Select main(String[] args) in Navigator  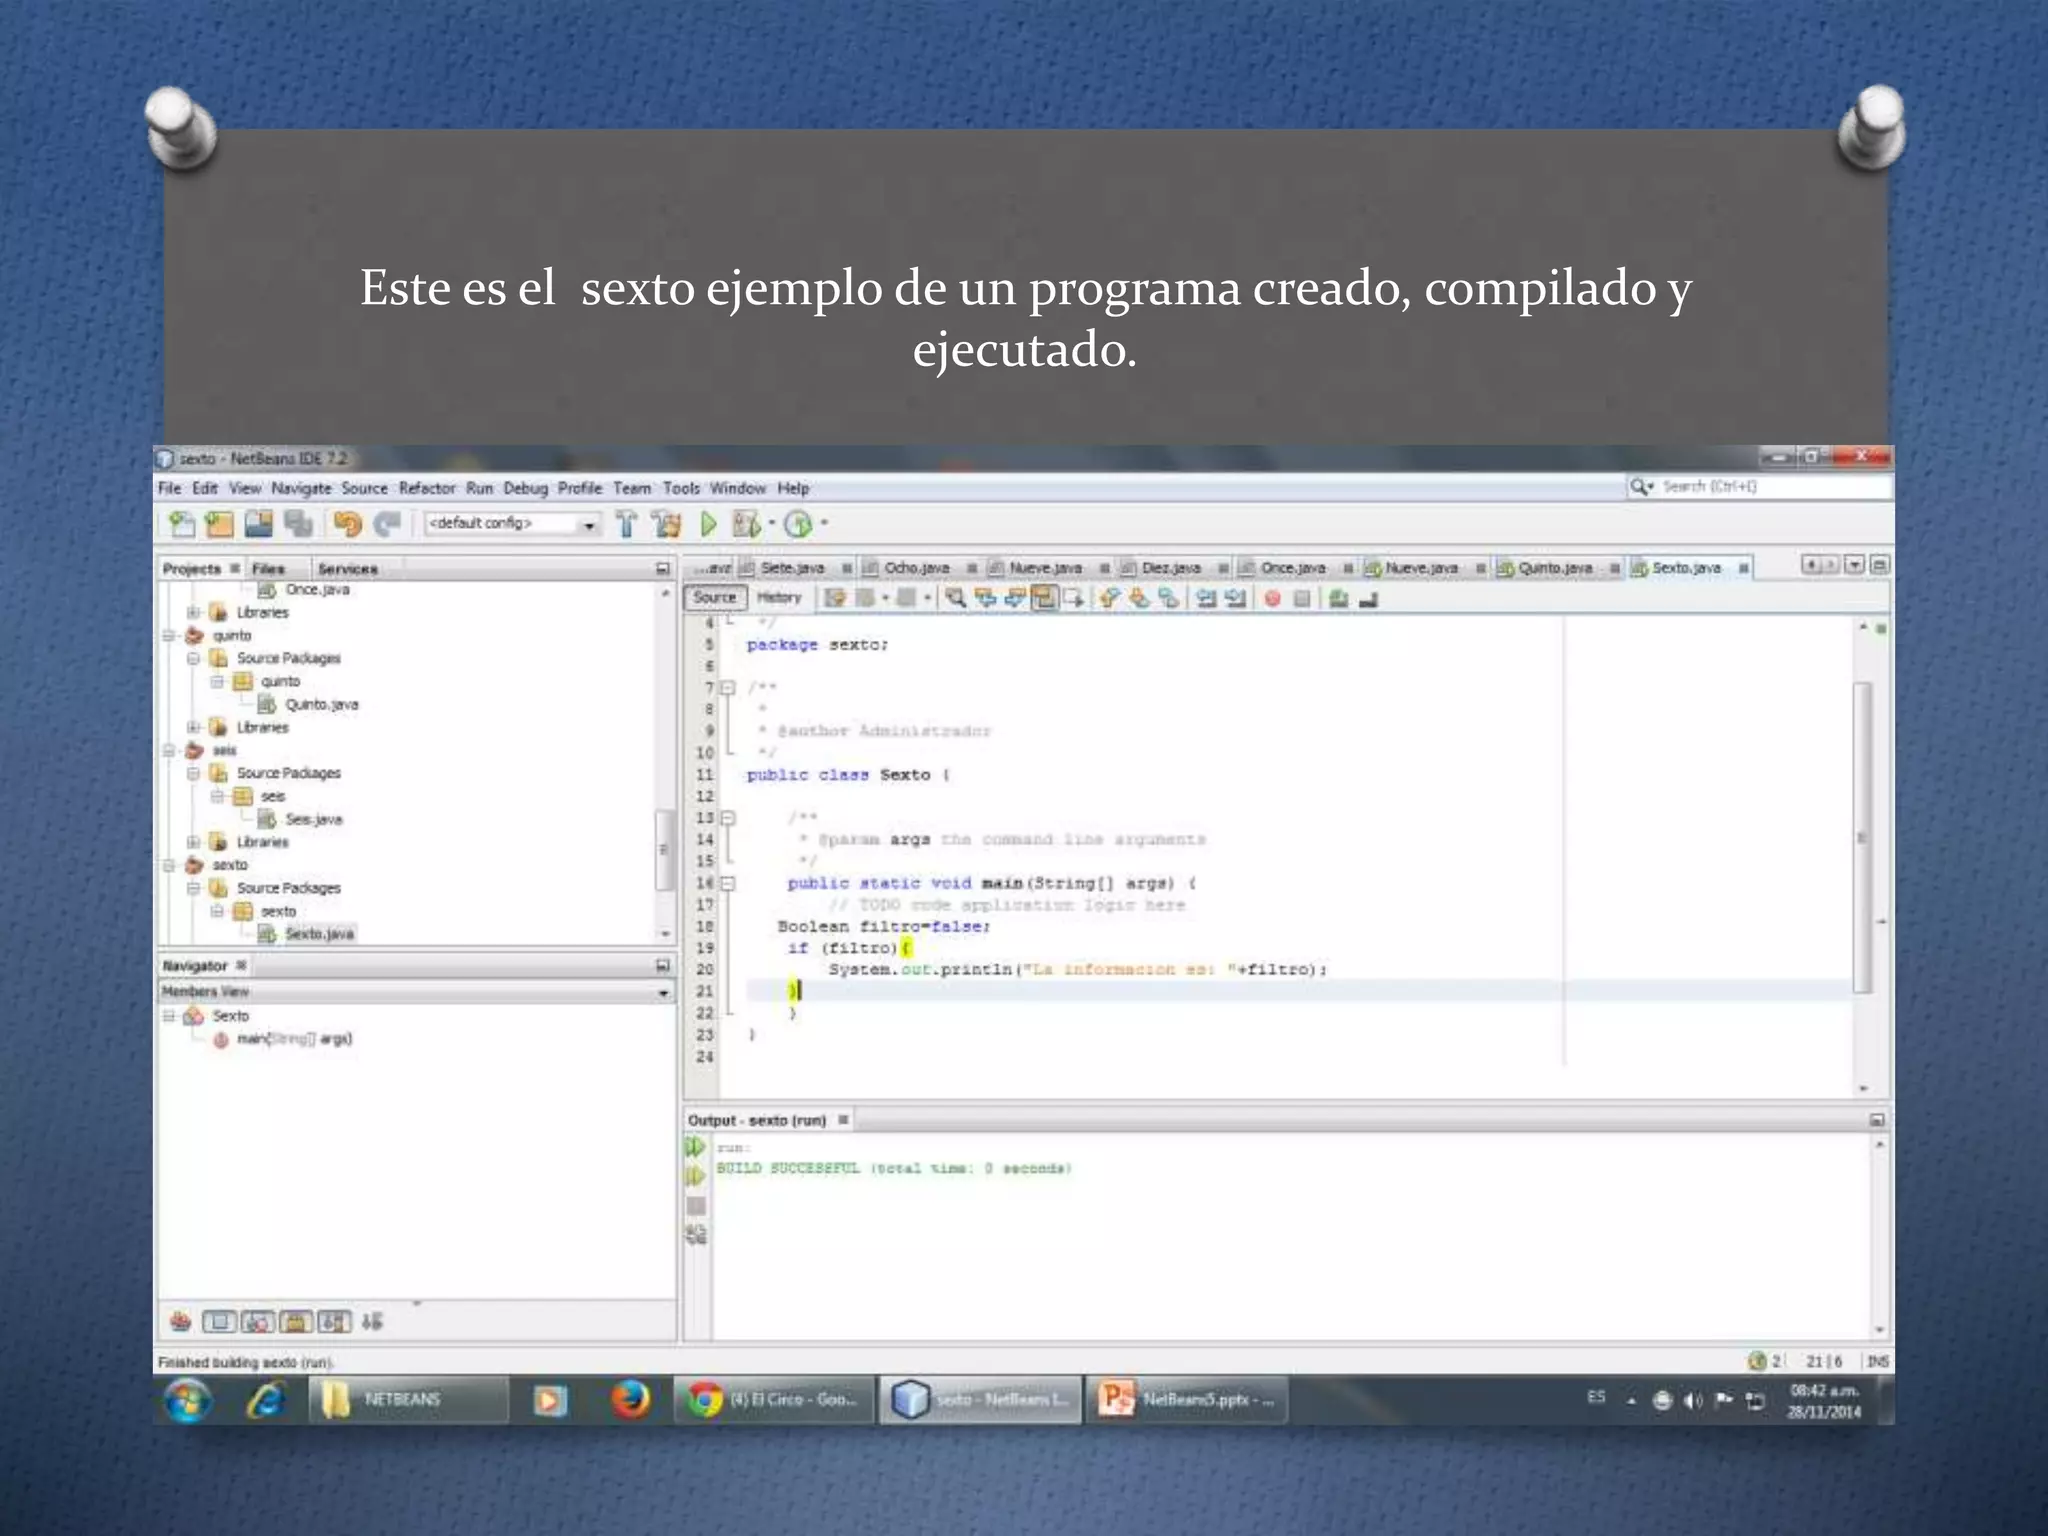(x=294, y=1039)
